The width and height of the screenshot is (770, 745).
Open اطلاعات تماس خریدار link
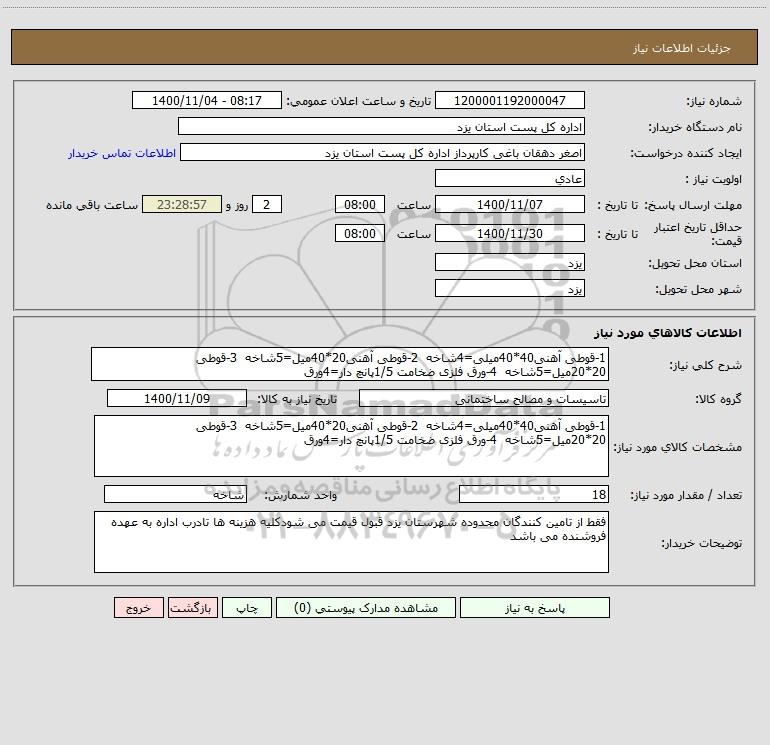[122, 153]
